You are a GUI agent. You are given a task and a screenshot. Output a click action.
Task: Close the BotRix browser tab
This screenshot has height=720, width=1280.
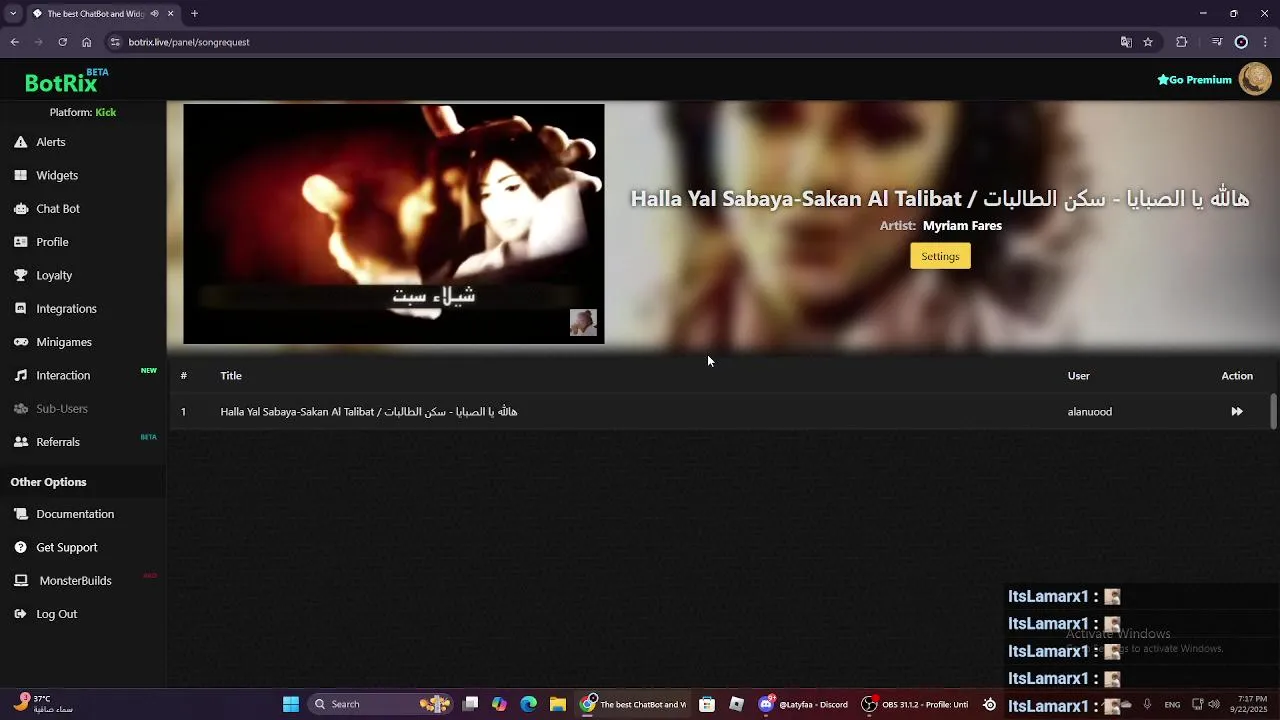171,14
